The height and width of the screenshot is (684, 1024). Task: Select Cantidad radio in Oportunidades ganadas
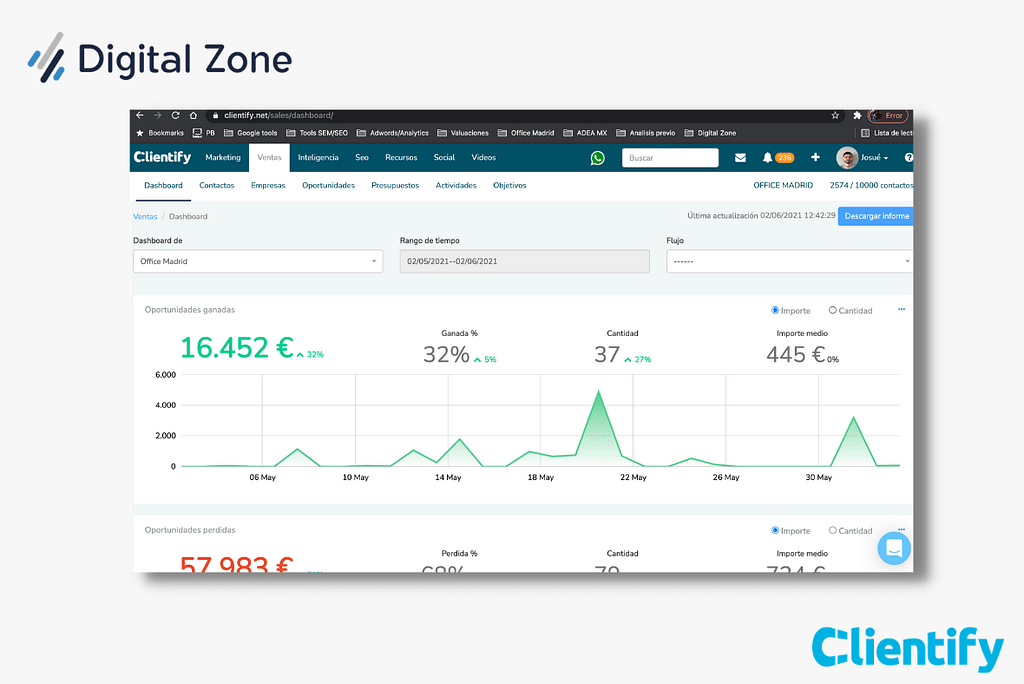[x=833, y=311]
